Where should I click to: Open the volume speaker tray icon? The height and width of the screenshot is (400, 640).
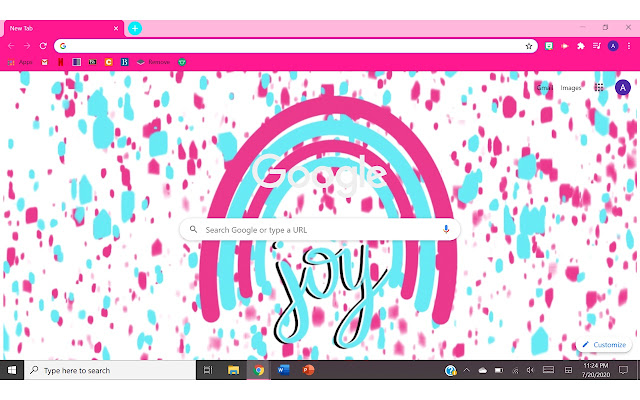coord(530,370)
